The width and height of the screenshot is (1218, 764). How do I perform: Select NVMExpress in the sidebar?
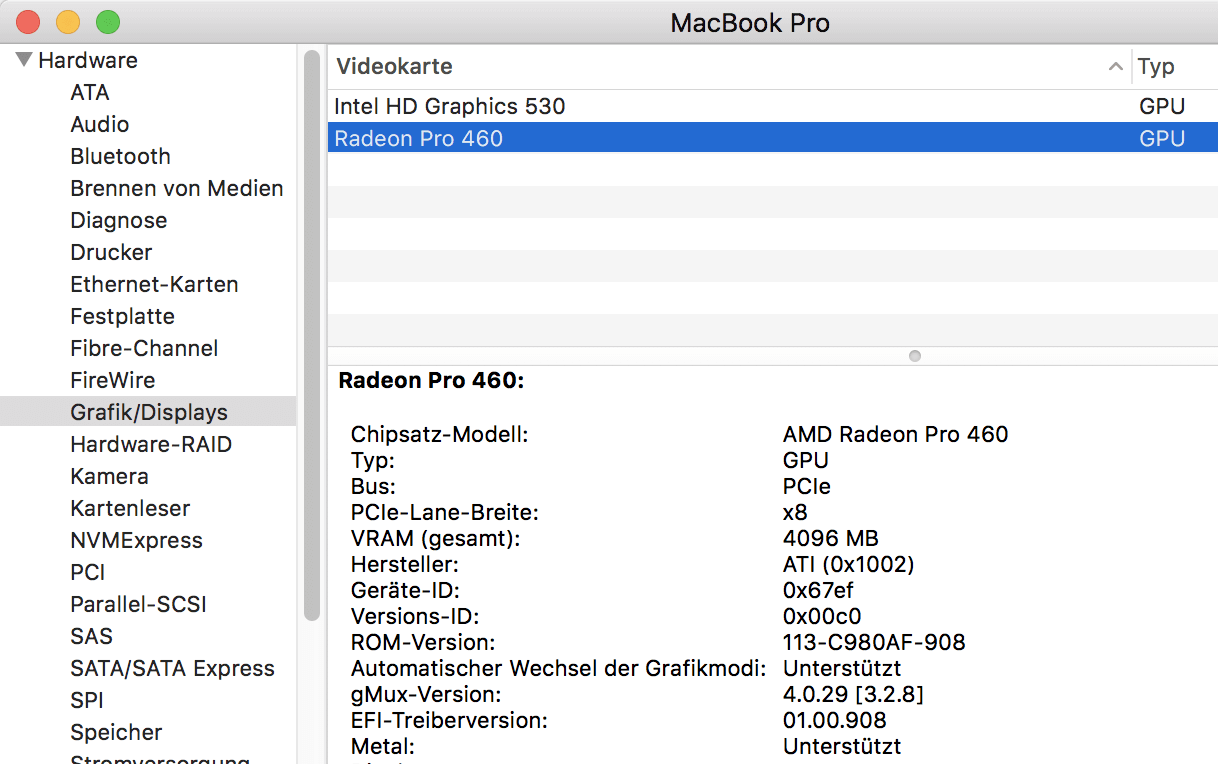pyautogui.click(x=136, y=540)
